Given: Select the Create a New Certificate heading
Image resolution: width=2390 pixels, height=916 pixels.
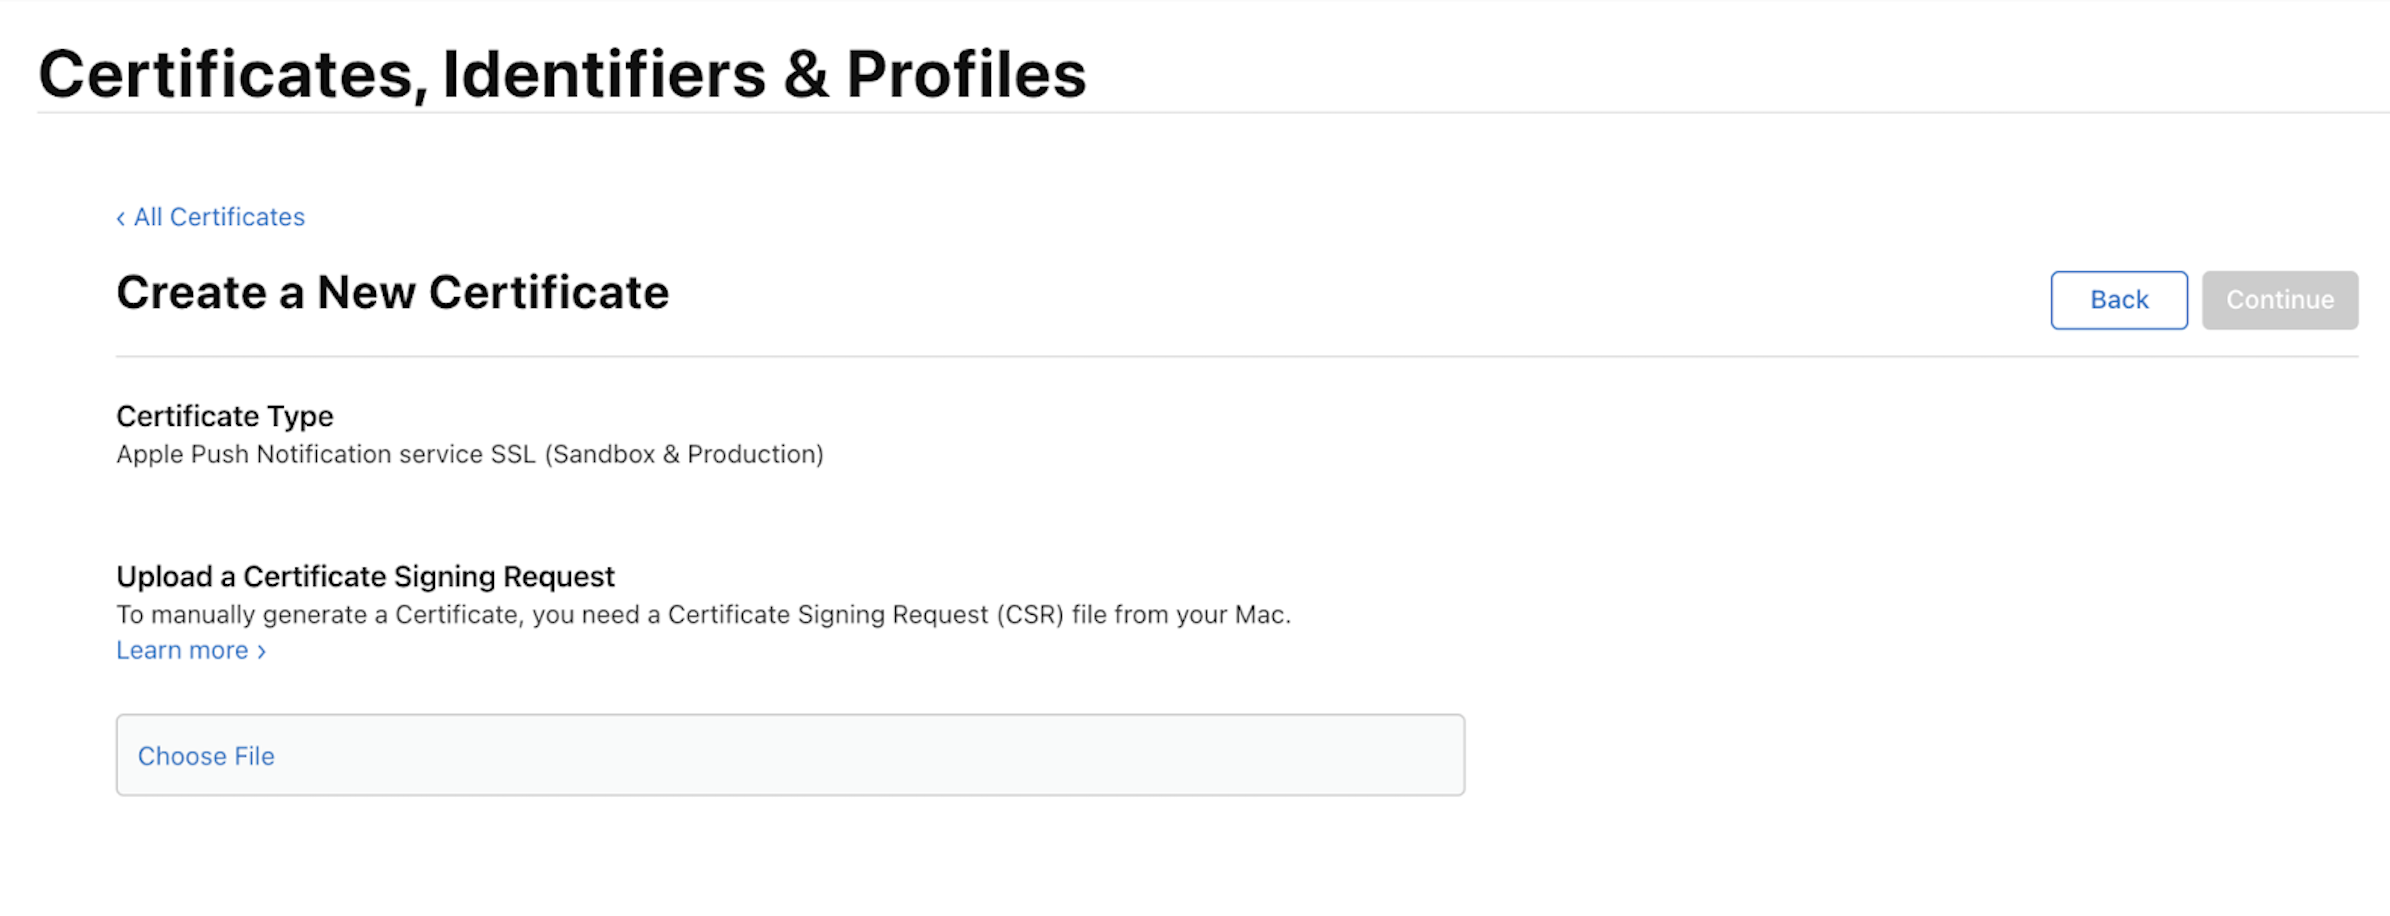Looking at the screenshot, I should tap(393, 293).
